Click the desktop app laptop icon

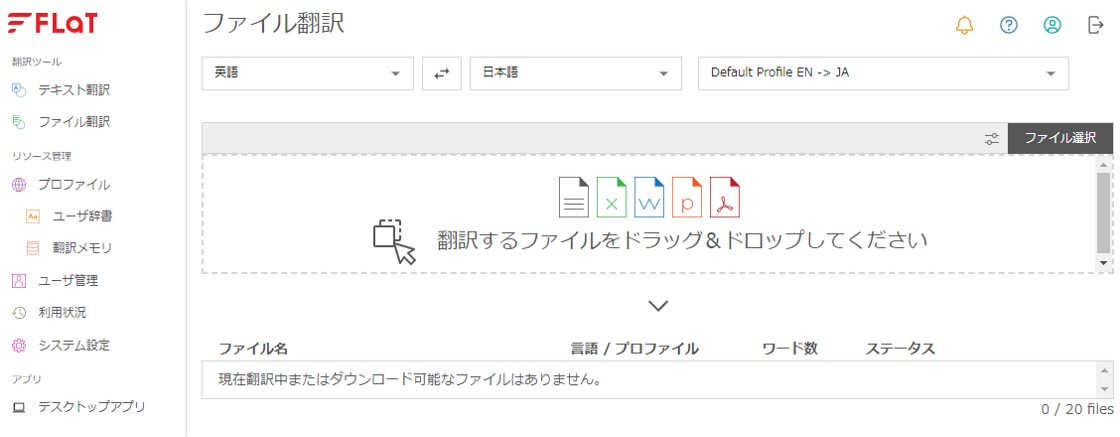pyautogui.click(x=19, y=408)
